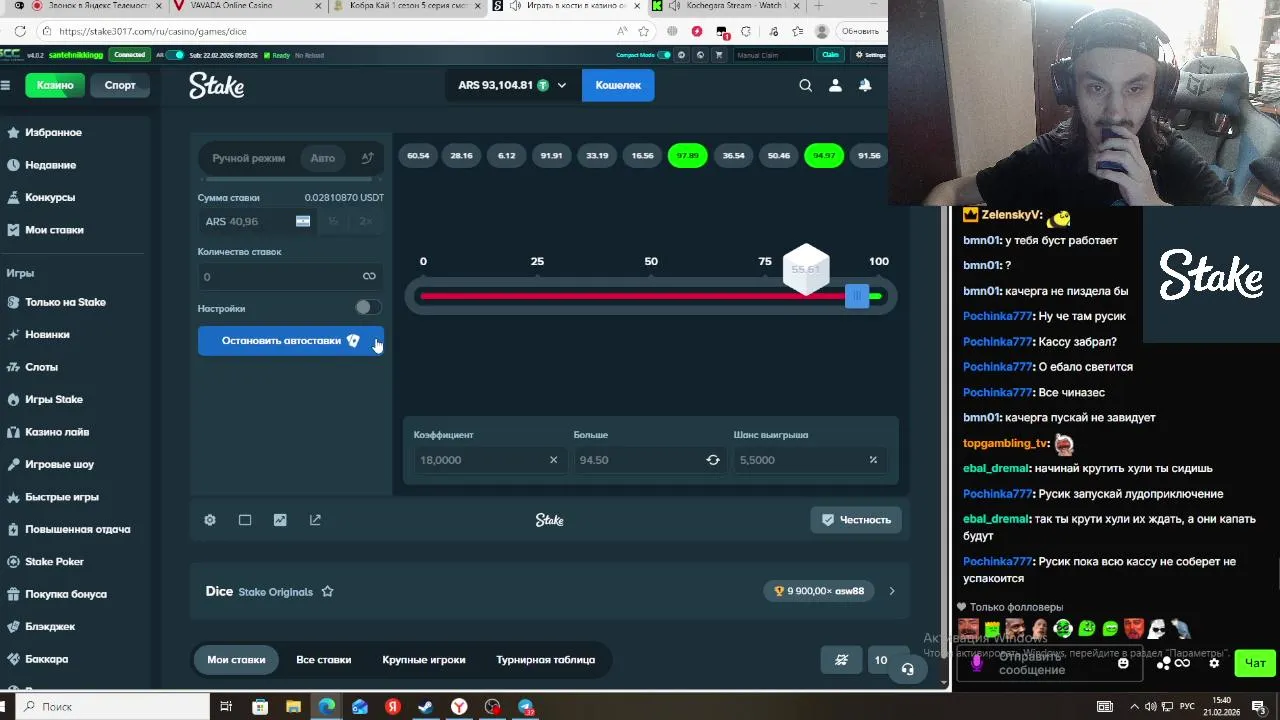Viewport: 1280px width, 720px height.
Task: Switch to Авто betting tab
Action: tap(322, 158)
